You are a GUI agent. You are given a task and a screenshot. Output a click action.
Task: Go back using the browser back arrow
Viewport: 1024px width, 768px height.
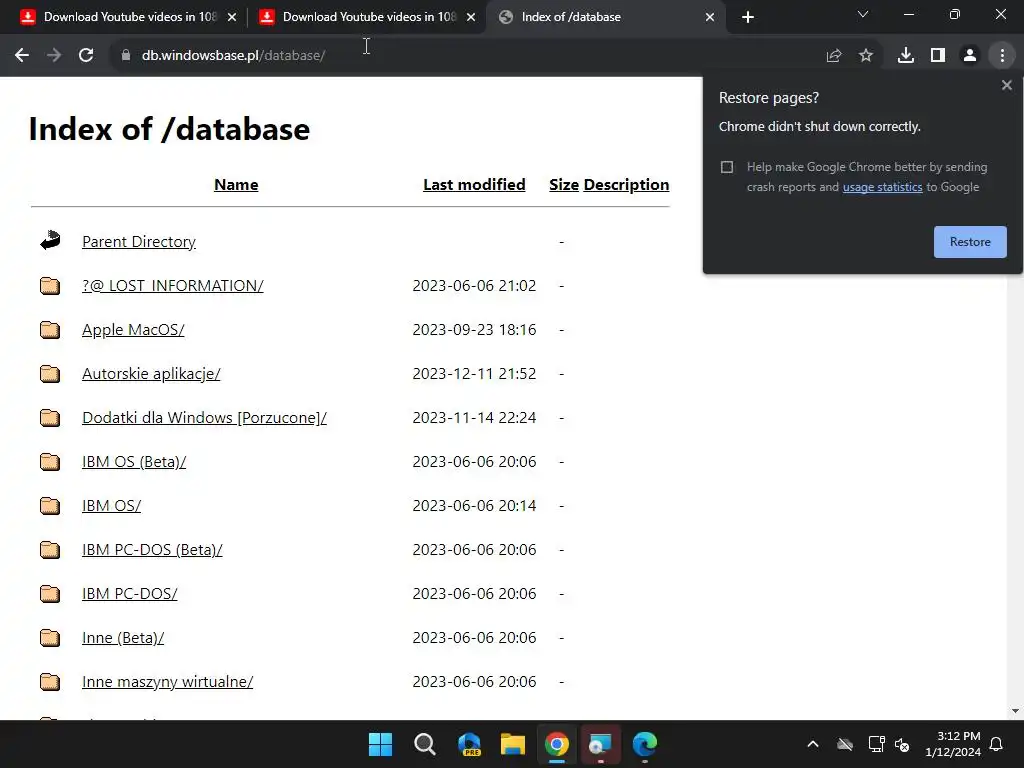click(22, 56)
